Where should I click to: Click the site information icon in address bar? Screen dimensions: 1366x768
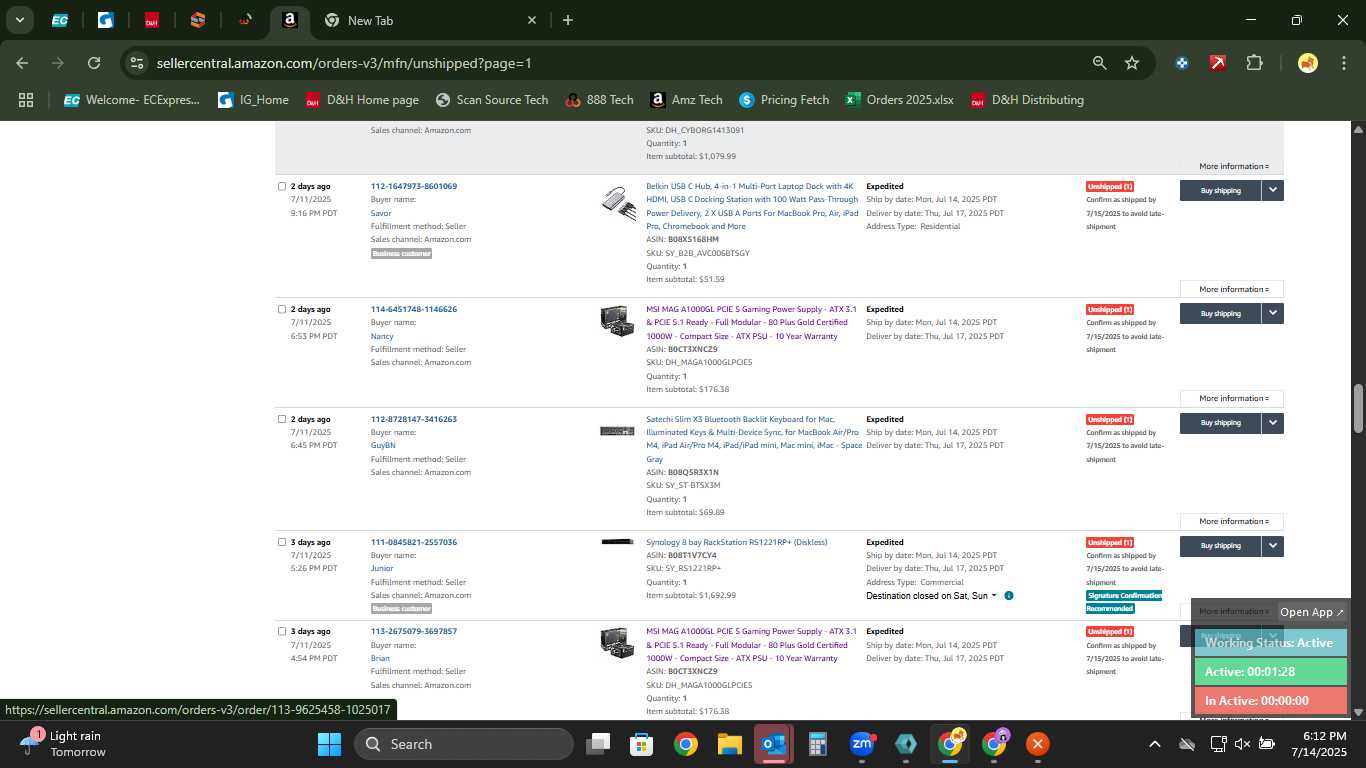pyautogui.click(x=137, y=63)
